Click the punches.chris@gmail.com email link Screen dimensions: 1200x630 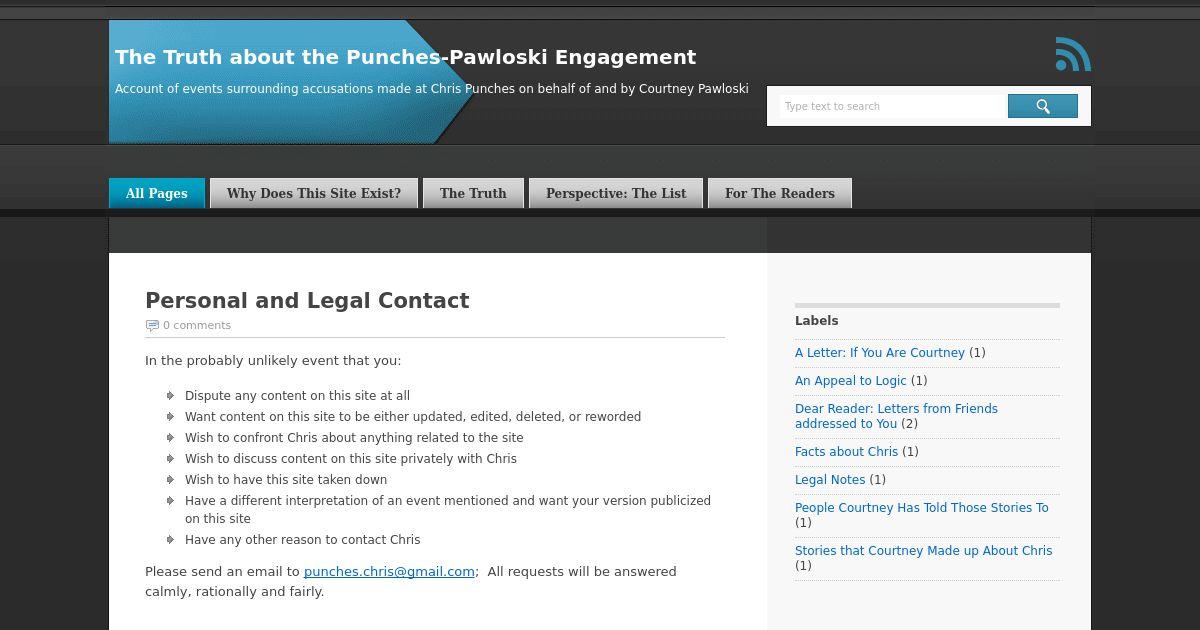(389, 572)
